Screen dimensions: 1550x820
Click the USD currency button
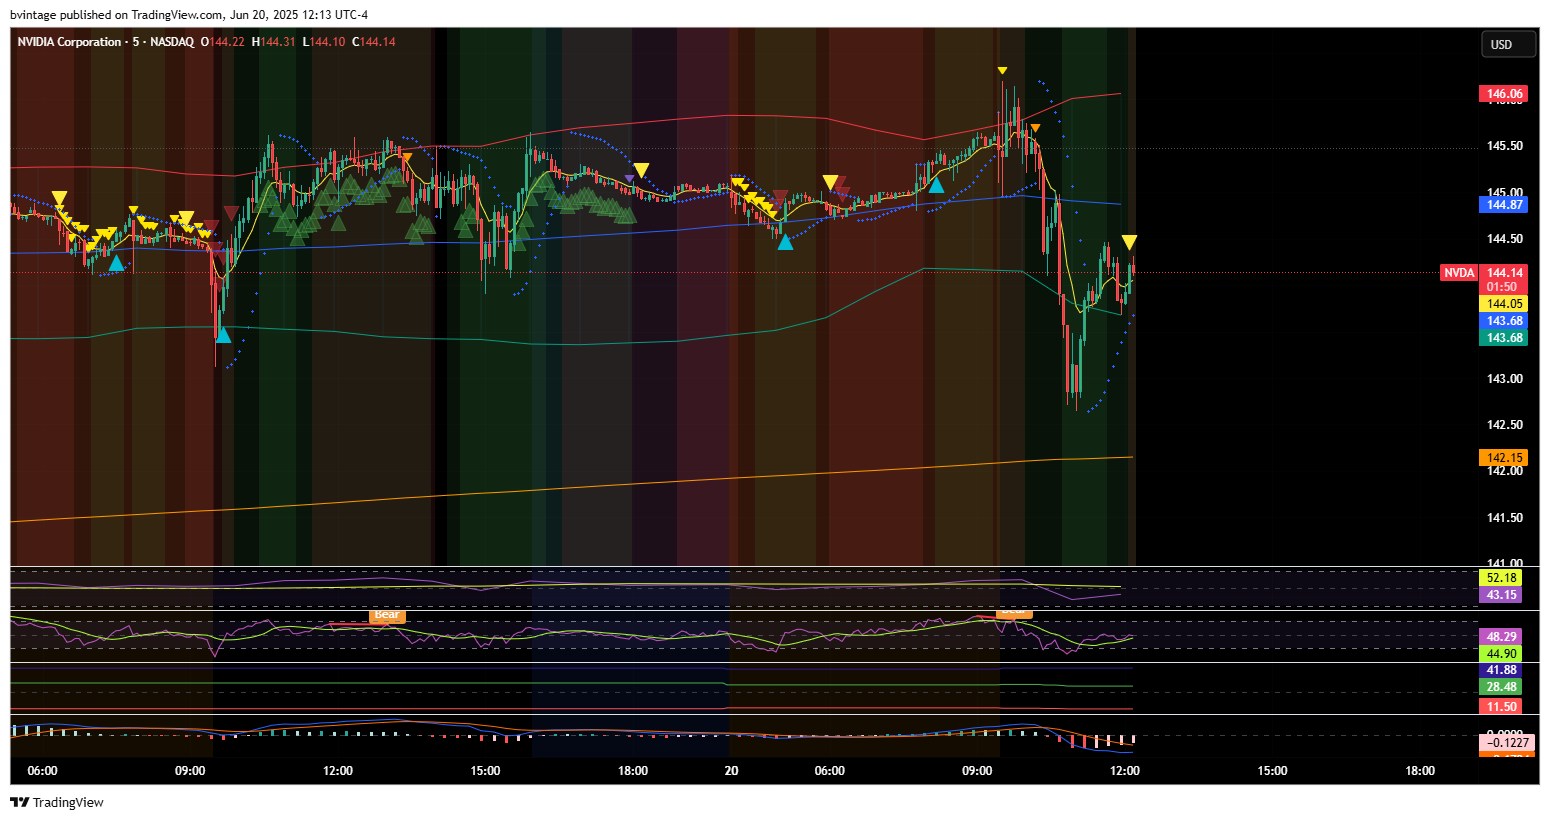1509,44
